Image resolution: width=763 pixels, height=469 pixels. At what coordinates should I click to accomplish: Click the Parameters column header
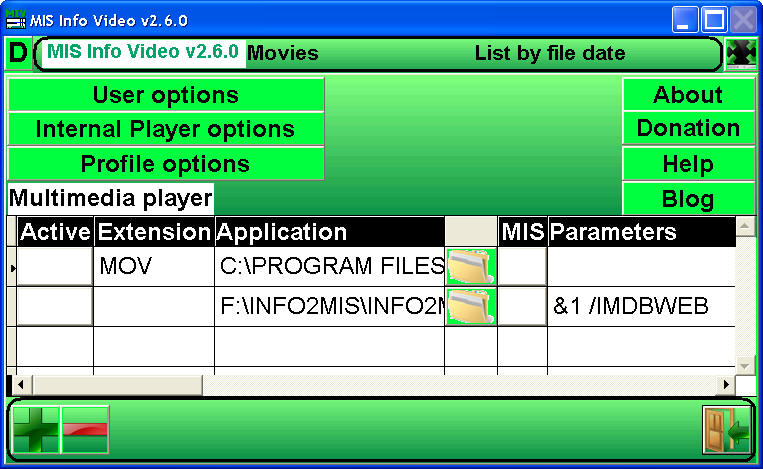point(641,232)
